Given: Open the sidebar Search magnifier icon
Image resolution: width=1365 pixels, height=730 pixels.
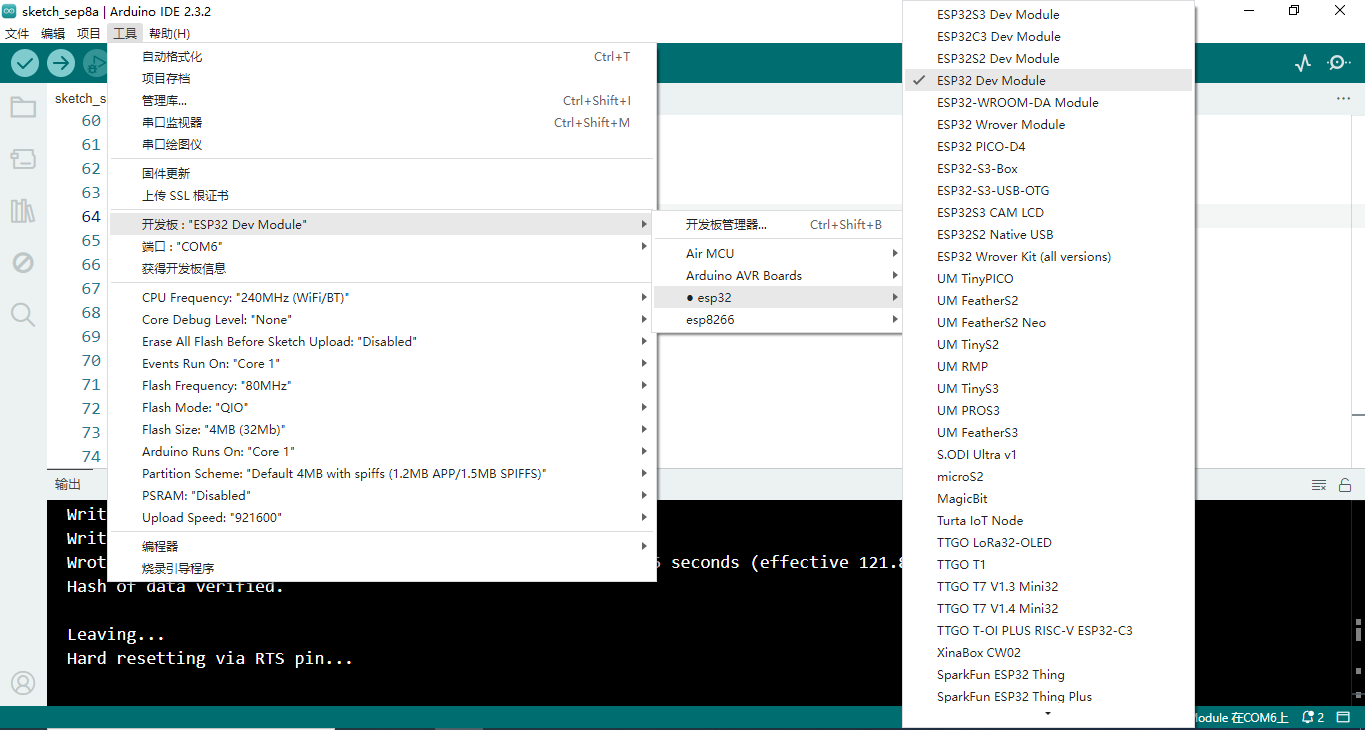Looking at the screenshot, I should tap(23, 315).
